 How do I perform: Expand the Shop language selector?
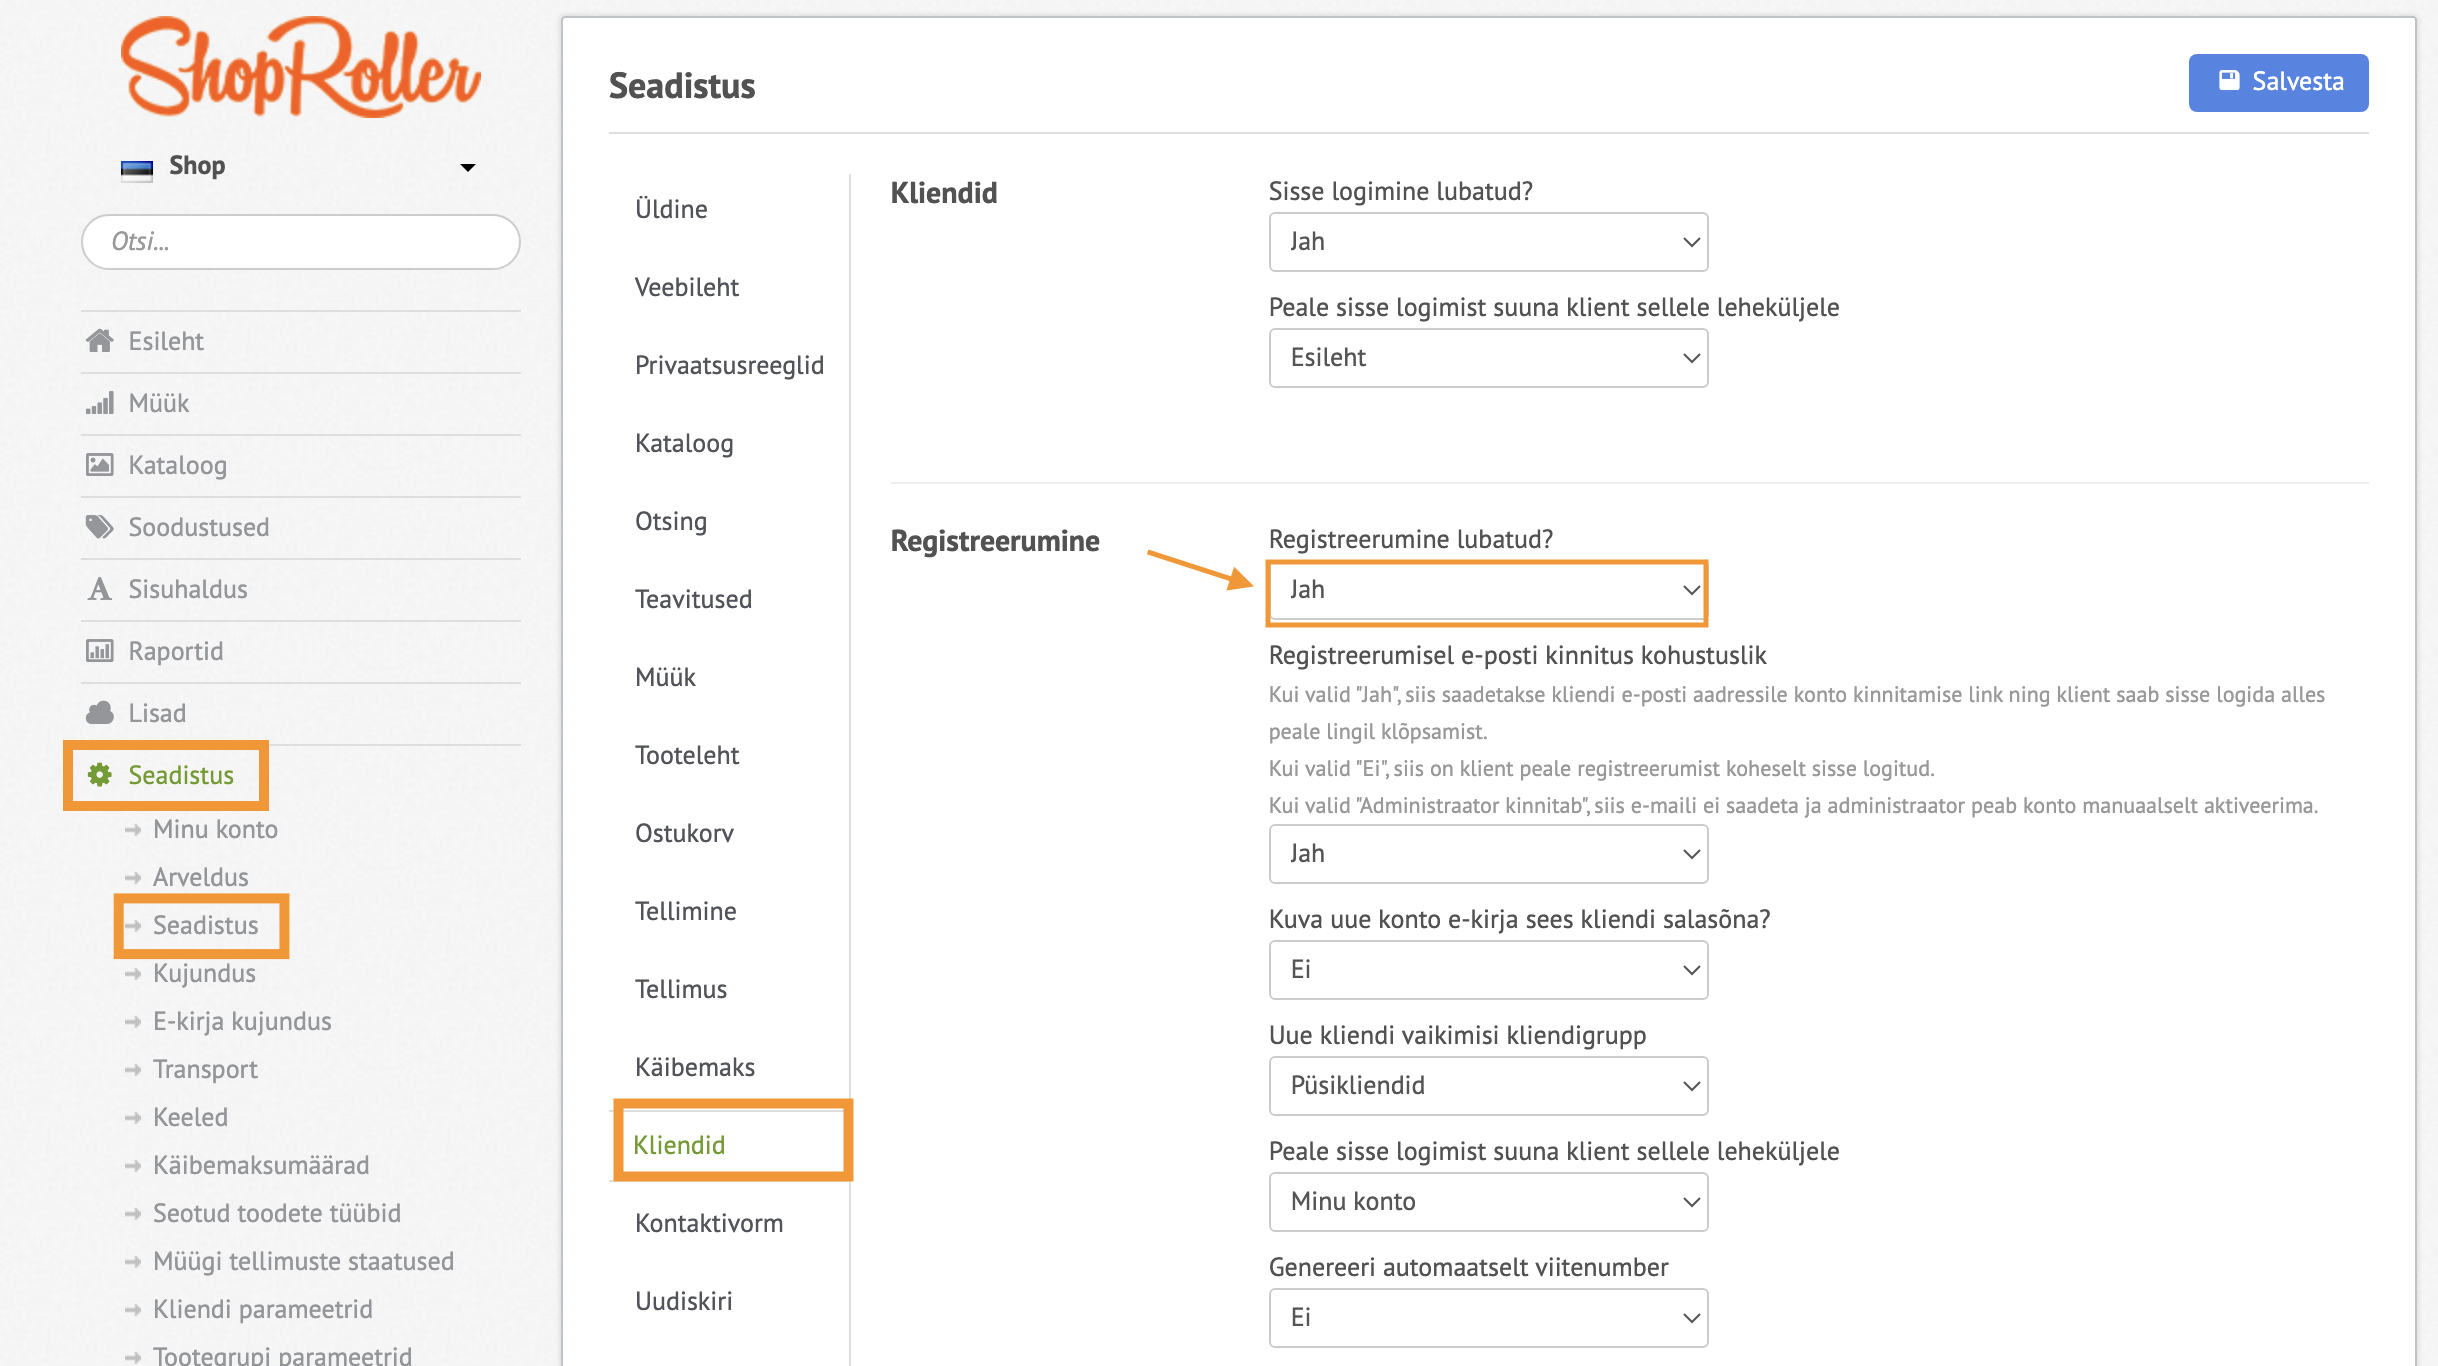pos(297,166)
